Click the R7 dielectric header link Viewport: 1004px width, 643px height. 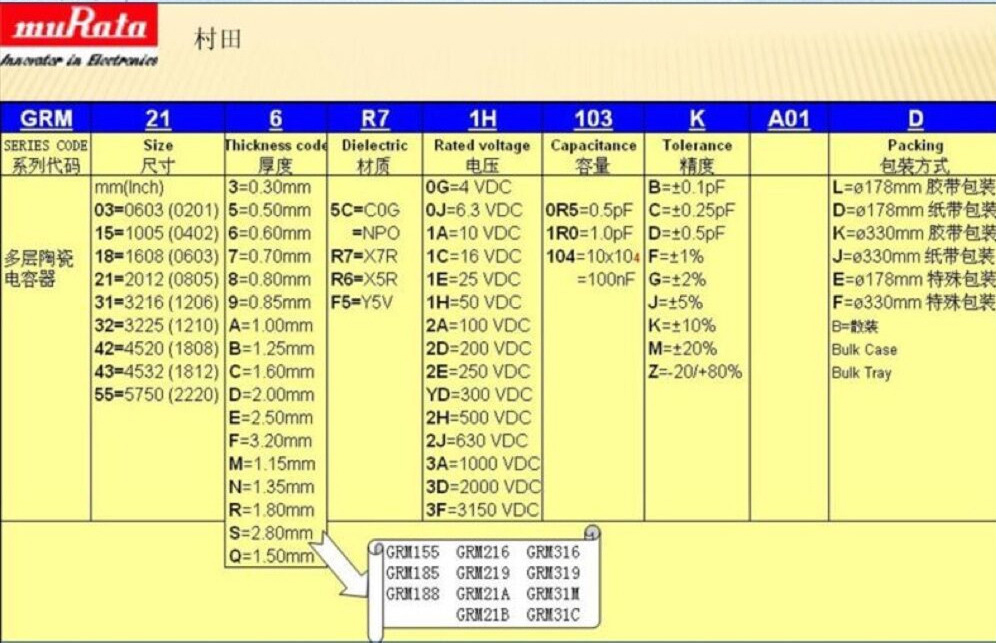tap(375, 119)
